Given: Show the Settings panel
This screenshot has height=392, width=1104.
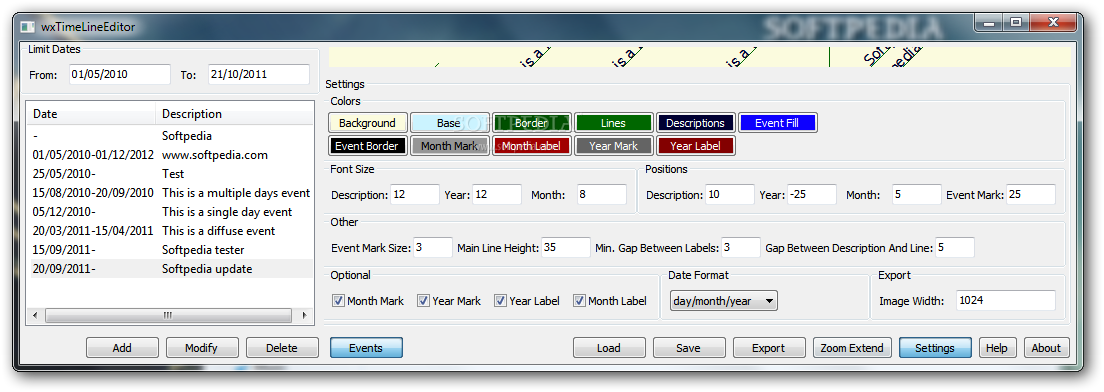Looking at the screenshot, I should tap(936, 348).
